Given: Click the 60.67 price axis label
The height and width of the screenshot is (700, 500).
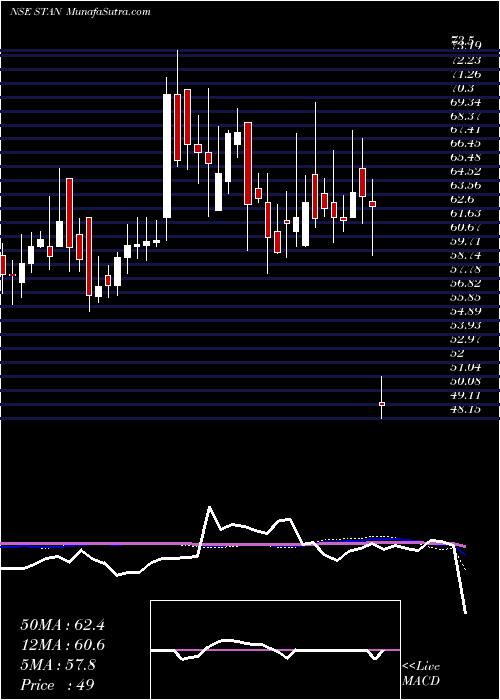Looking at the screenshot, I should [x=466, y=227].
